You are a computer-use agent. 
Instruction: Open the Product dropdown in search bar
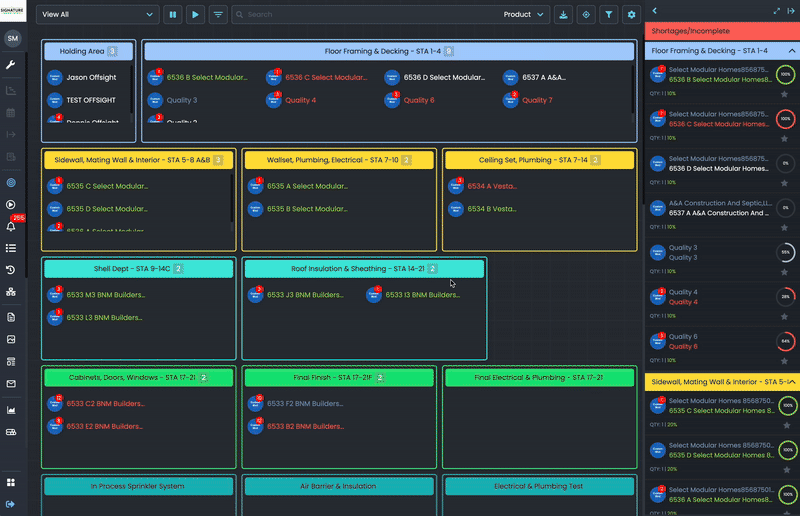[x=526, y=15]
